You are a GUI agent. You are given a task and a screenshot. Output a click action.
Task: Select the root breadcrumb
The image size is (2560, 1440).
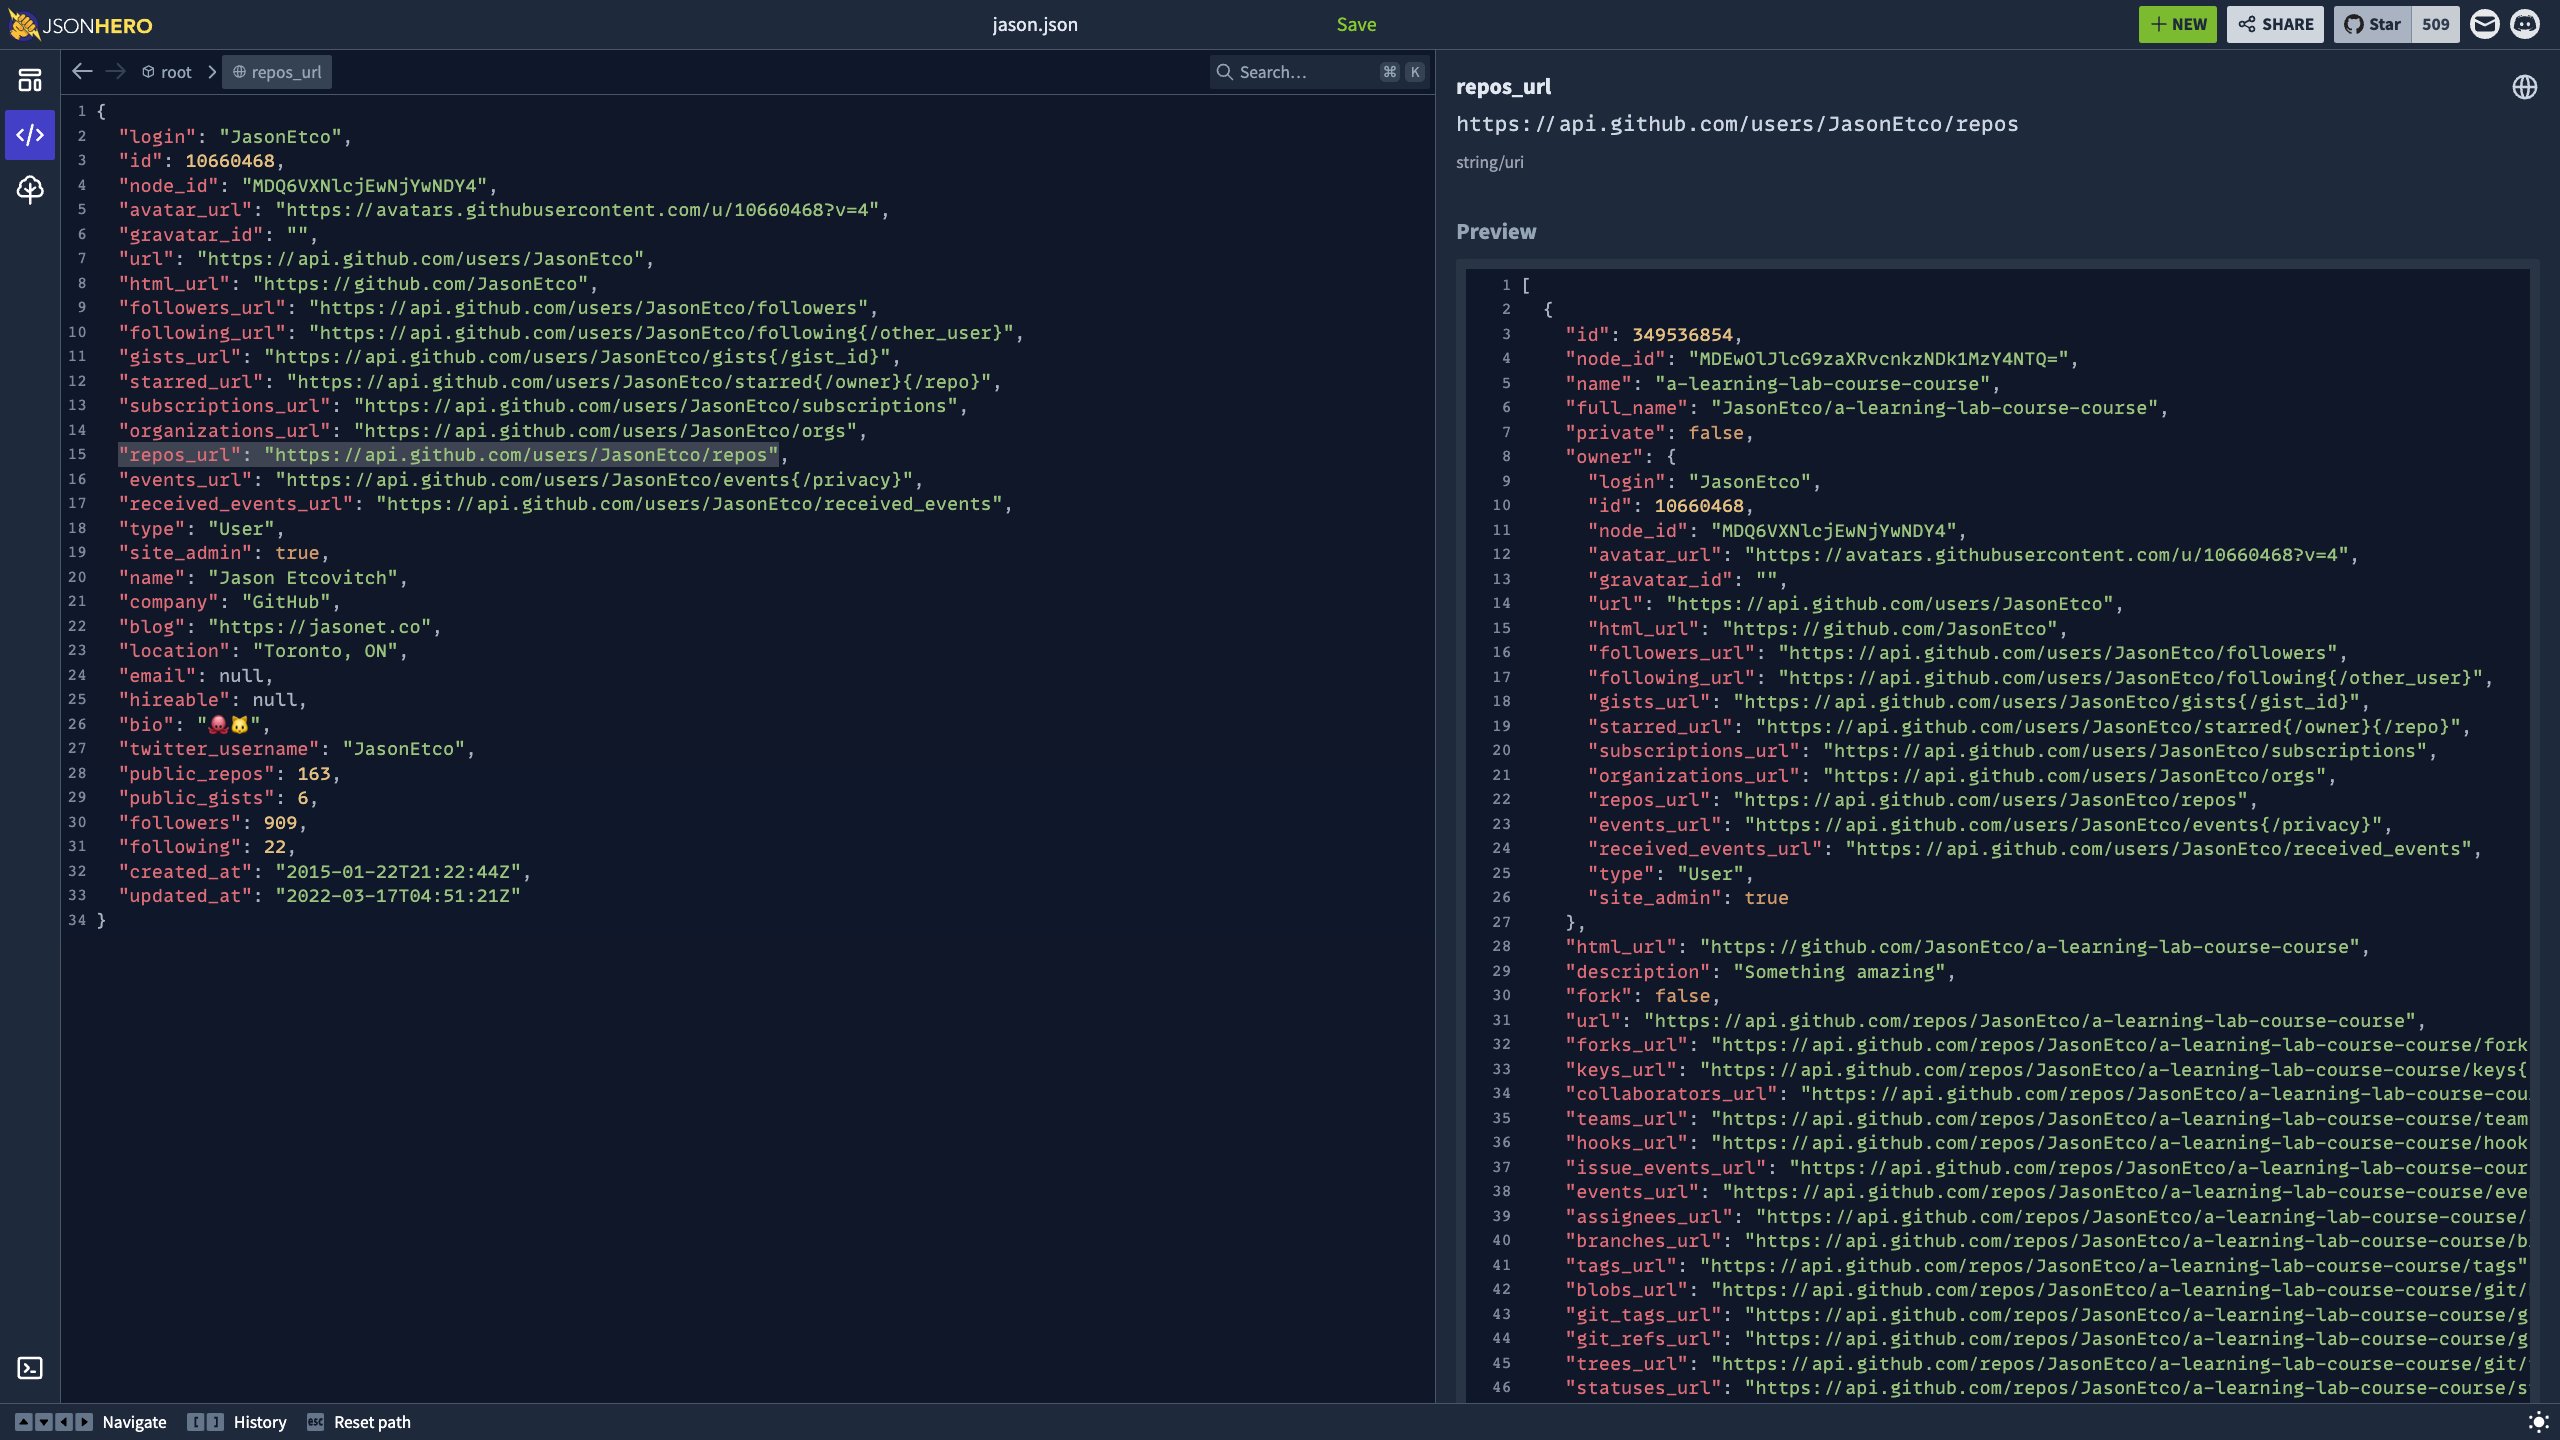[166, 72]
